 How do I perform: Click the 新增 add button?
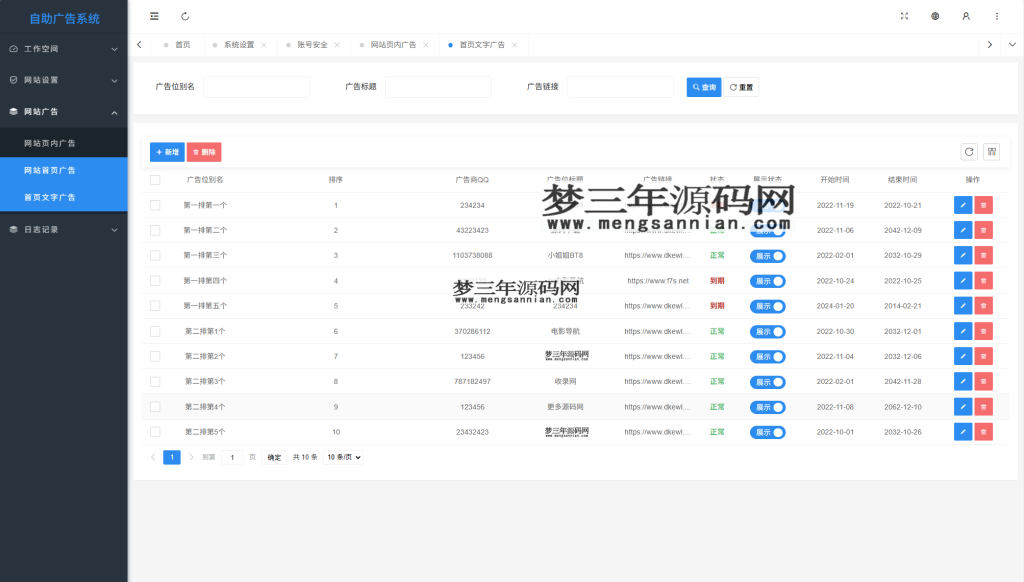pos(167,152)
